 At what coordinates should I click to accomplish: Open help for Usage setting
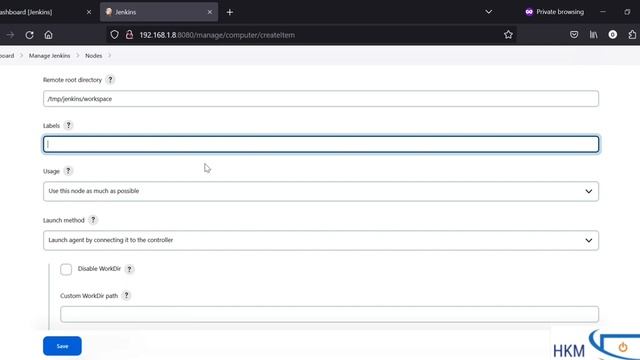click(x=68, y=171)
